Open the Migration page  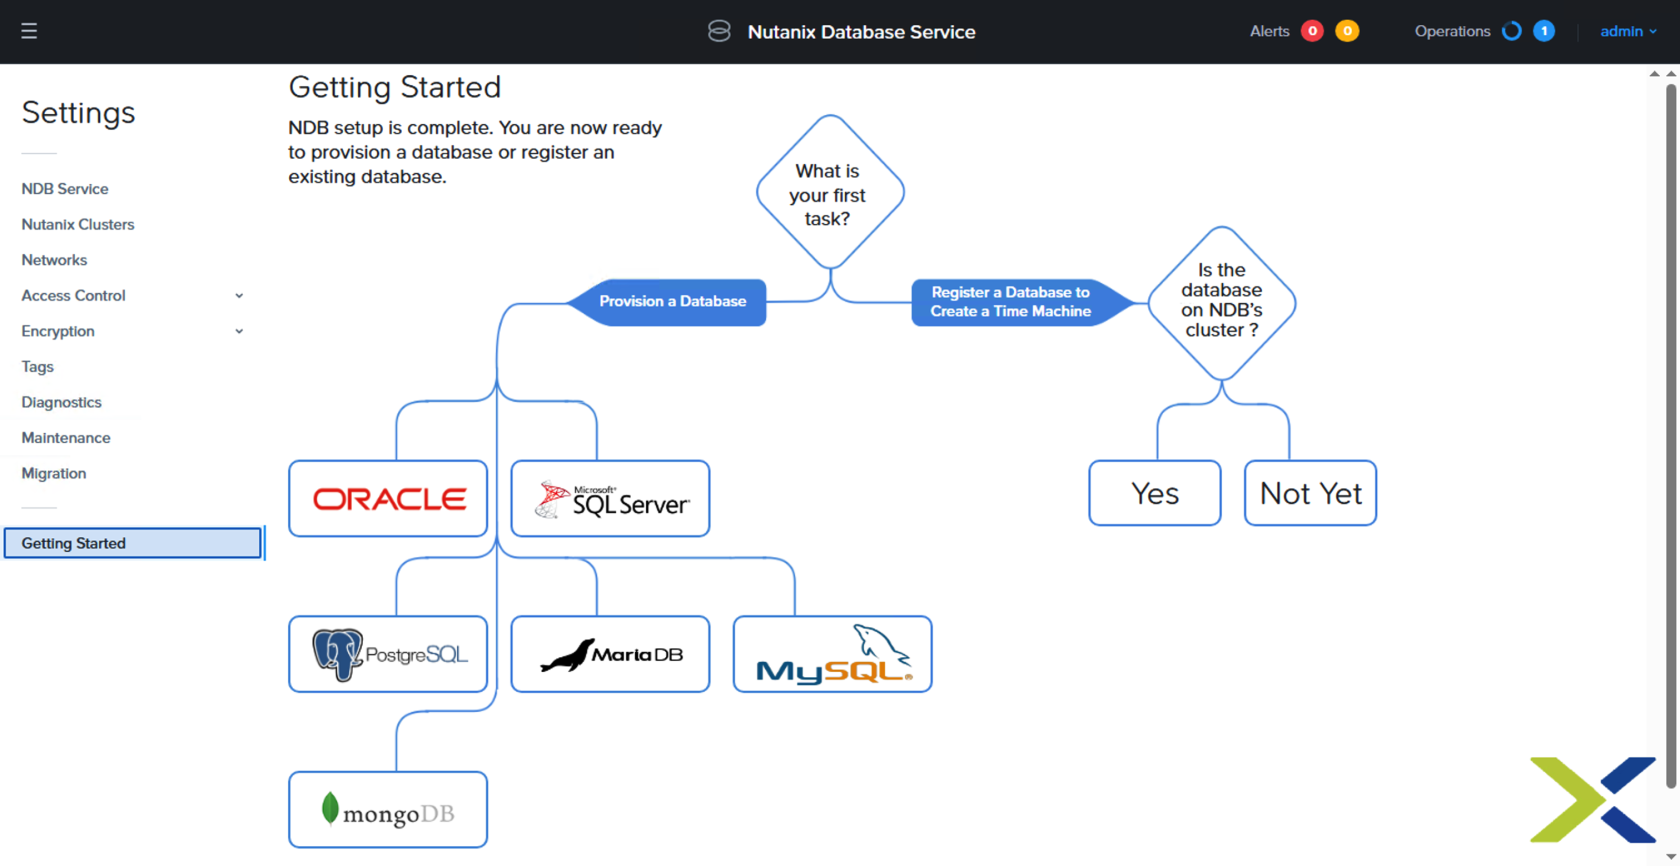pos(54,473)
